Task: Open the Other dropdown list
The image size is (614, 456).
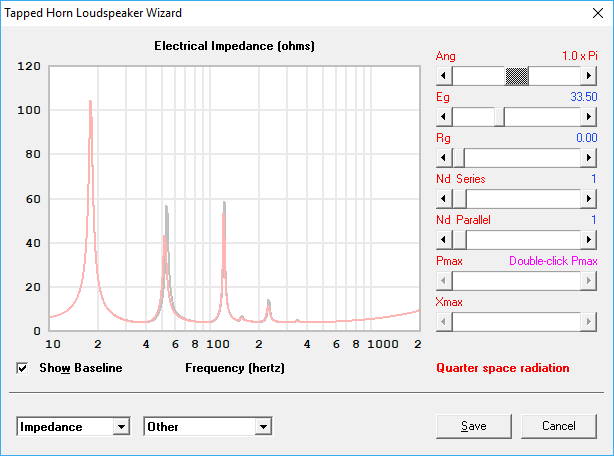Action: tap(263, 427)
